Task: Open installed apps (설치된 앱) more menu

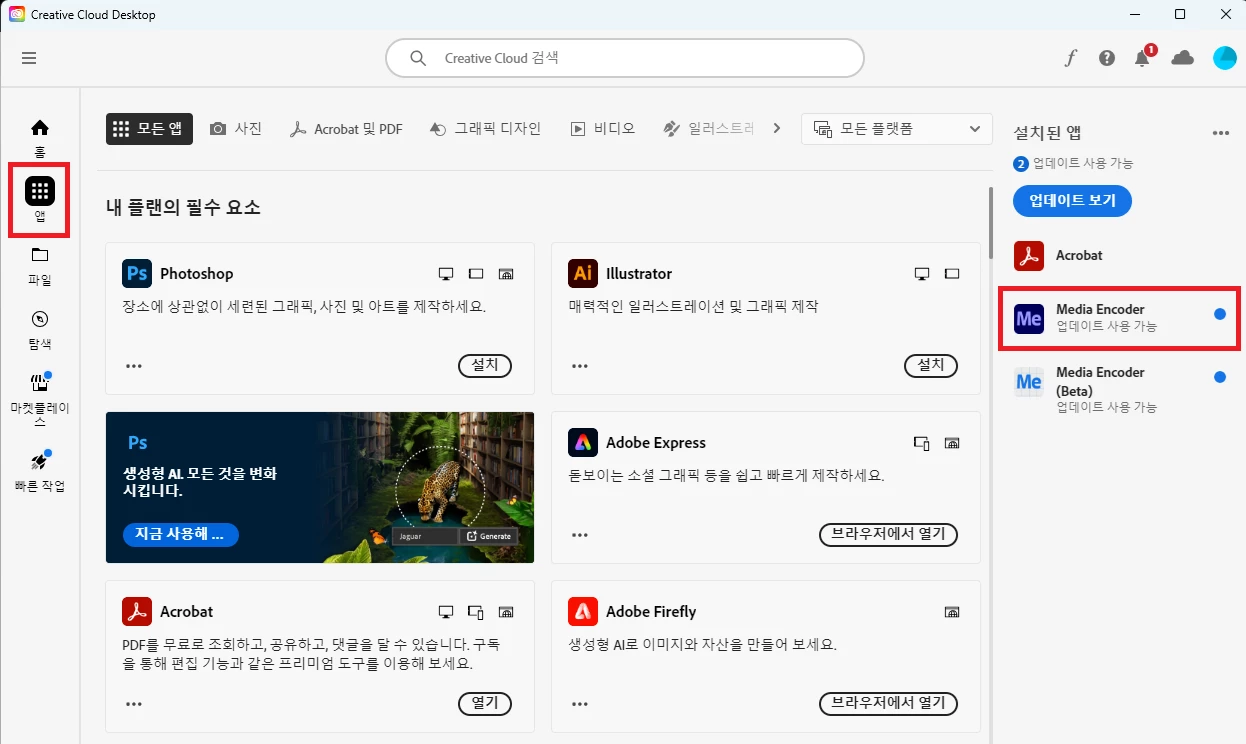Action: 1220,133
